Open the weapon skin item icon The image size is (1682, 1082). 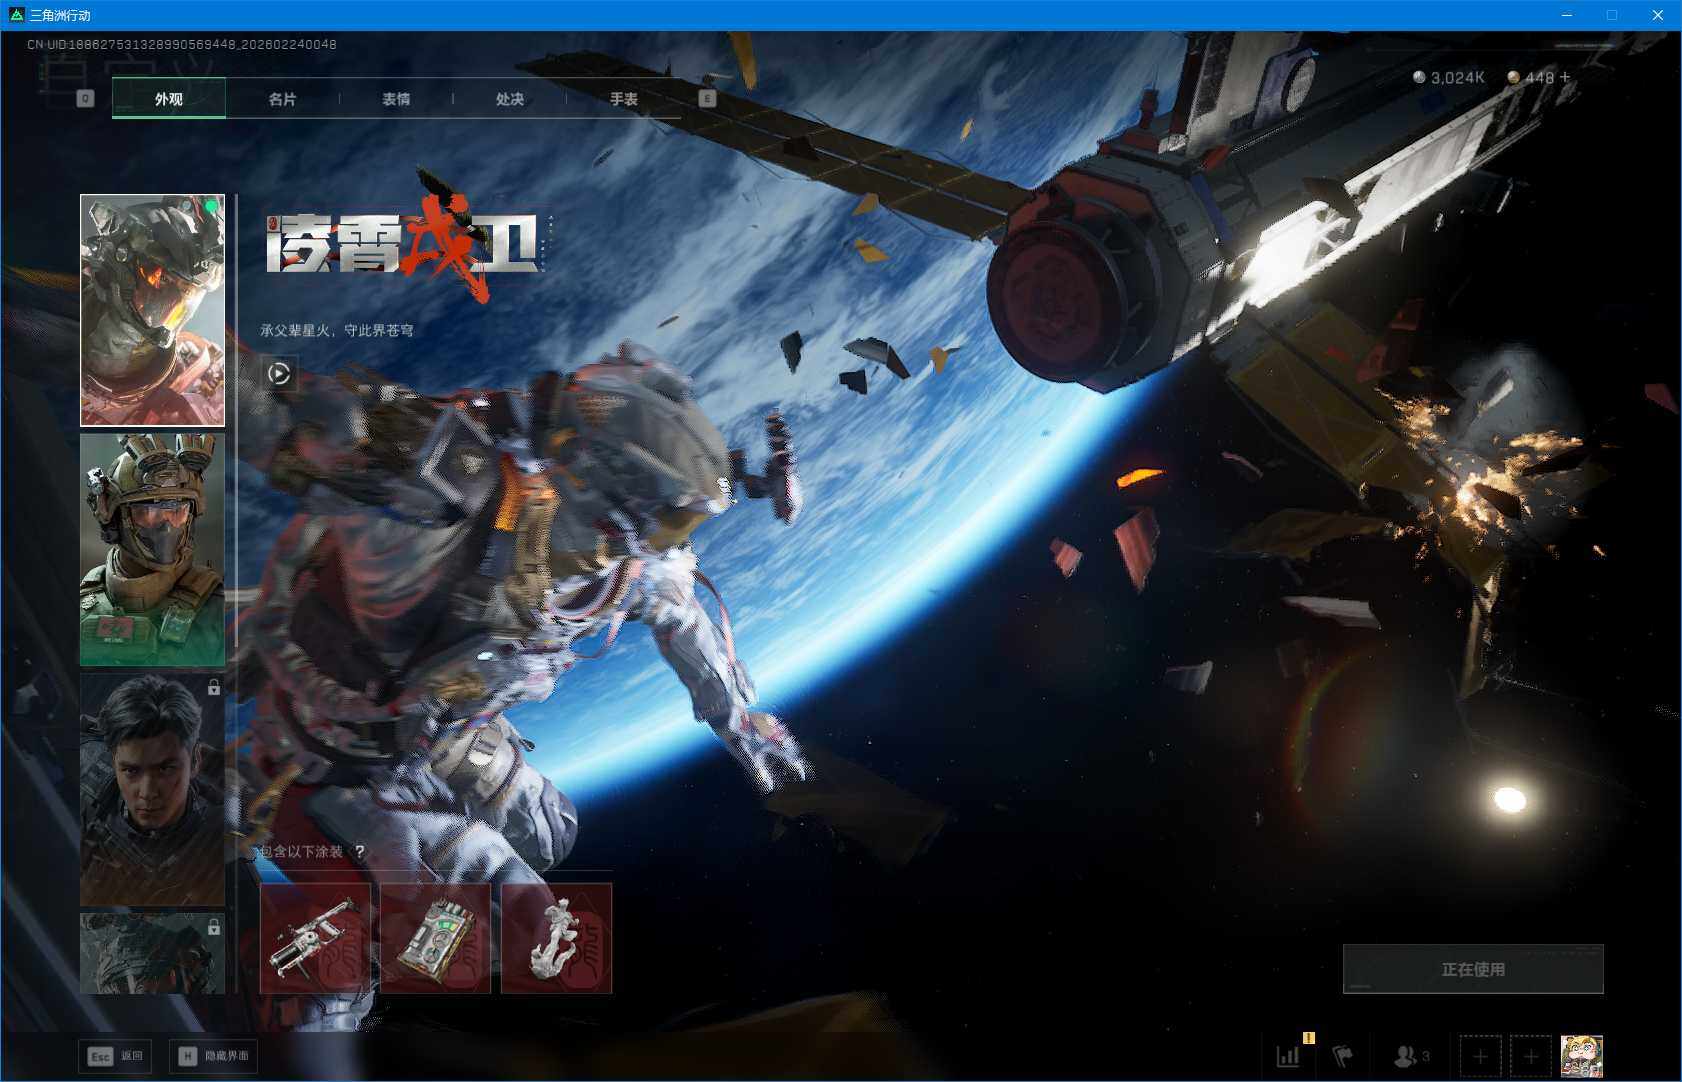tap(315, 938)
